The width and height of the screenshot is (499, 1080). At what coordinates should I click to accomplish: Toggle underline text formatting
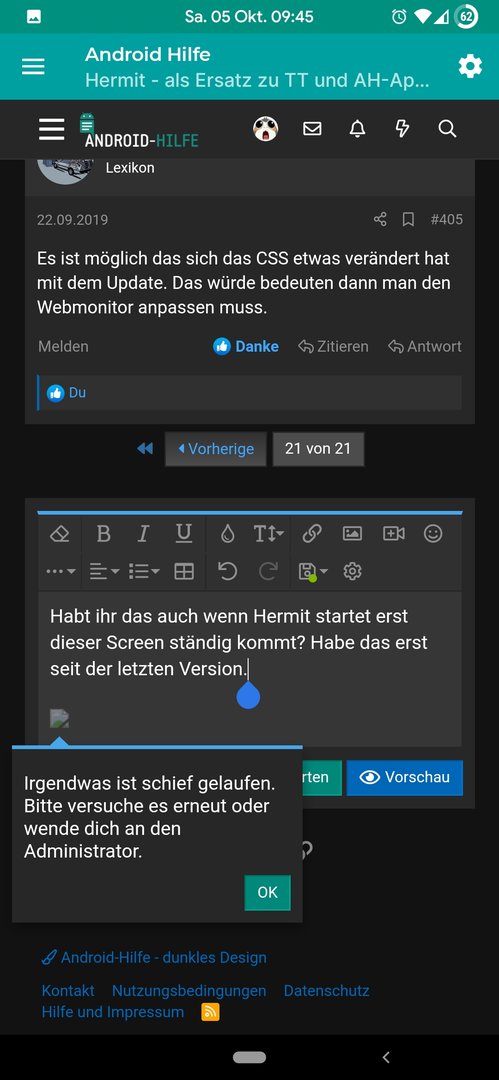183,534
